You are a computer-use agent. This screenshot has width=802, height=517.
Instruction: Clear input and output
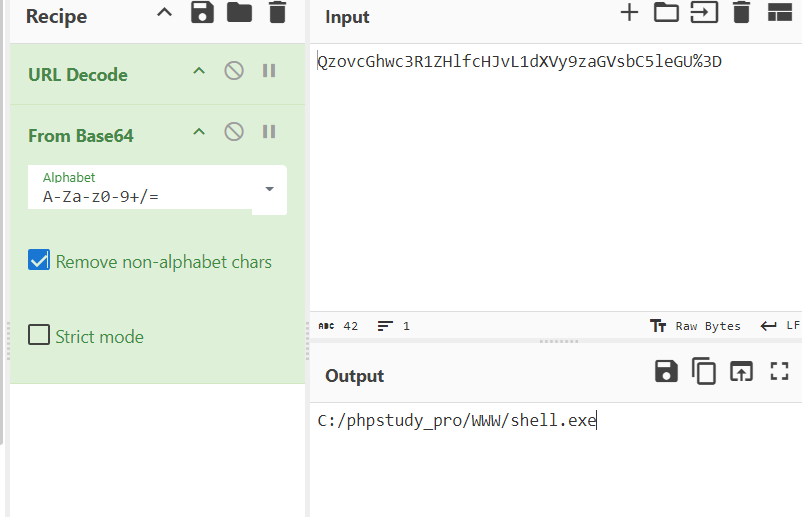click(741, 13)
